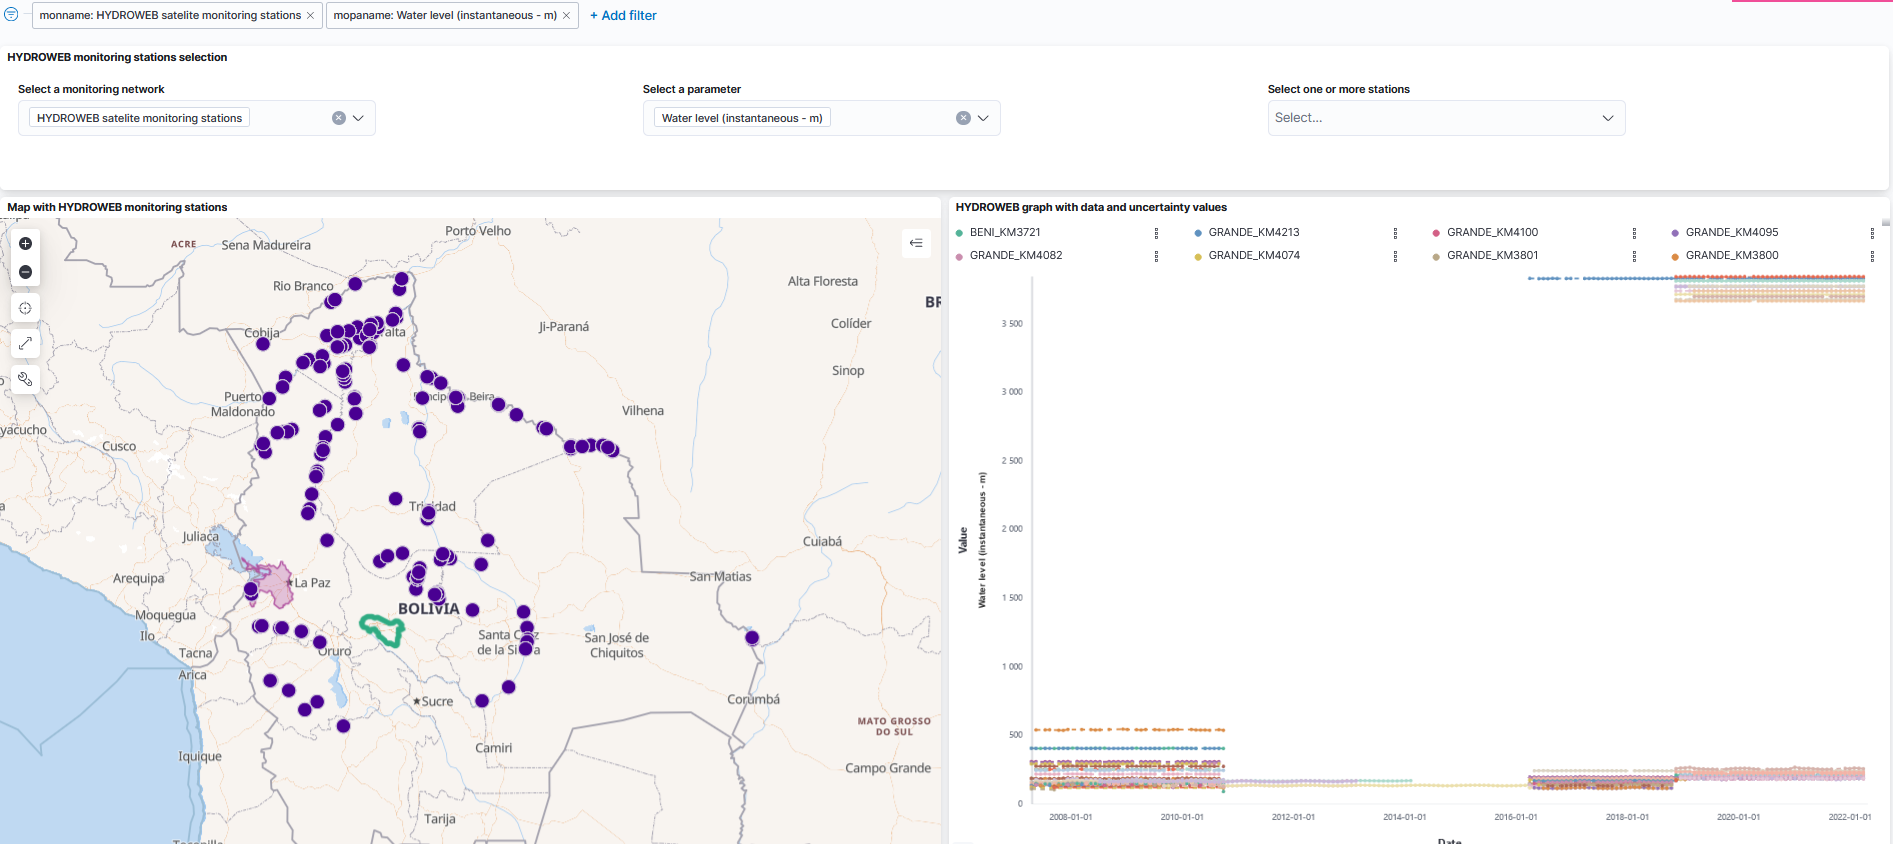This screenshot has width=1893, height=844.
Task: Open options menu for GRANDE_KM4100 legend item
Action: (x=1634, y=233)
